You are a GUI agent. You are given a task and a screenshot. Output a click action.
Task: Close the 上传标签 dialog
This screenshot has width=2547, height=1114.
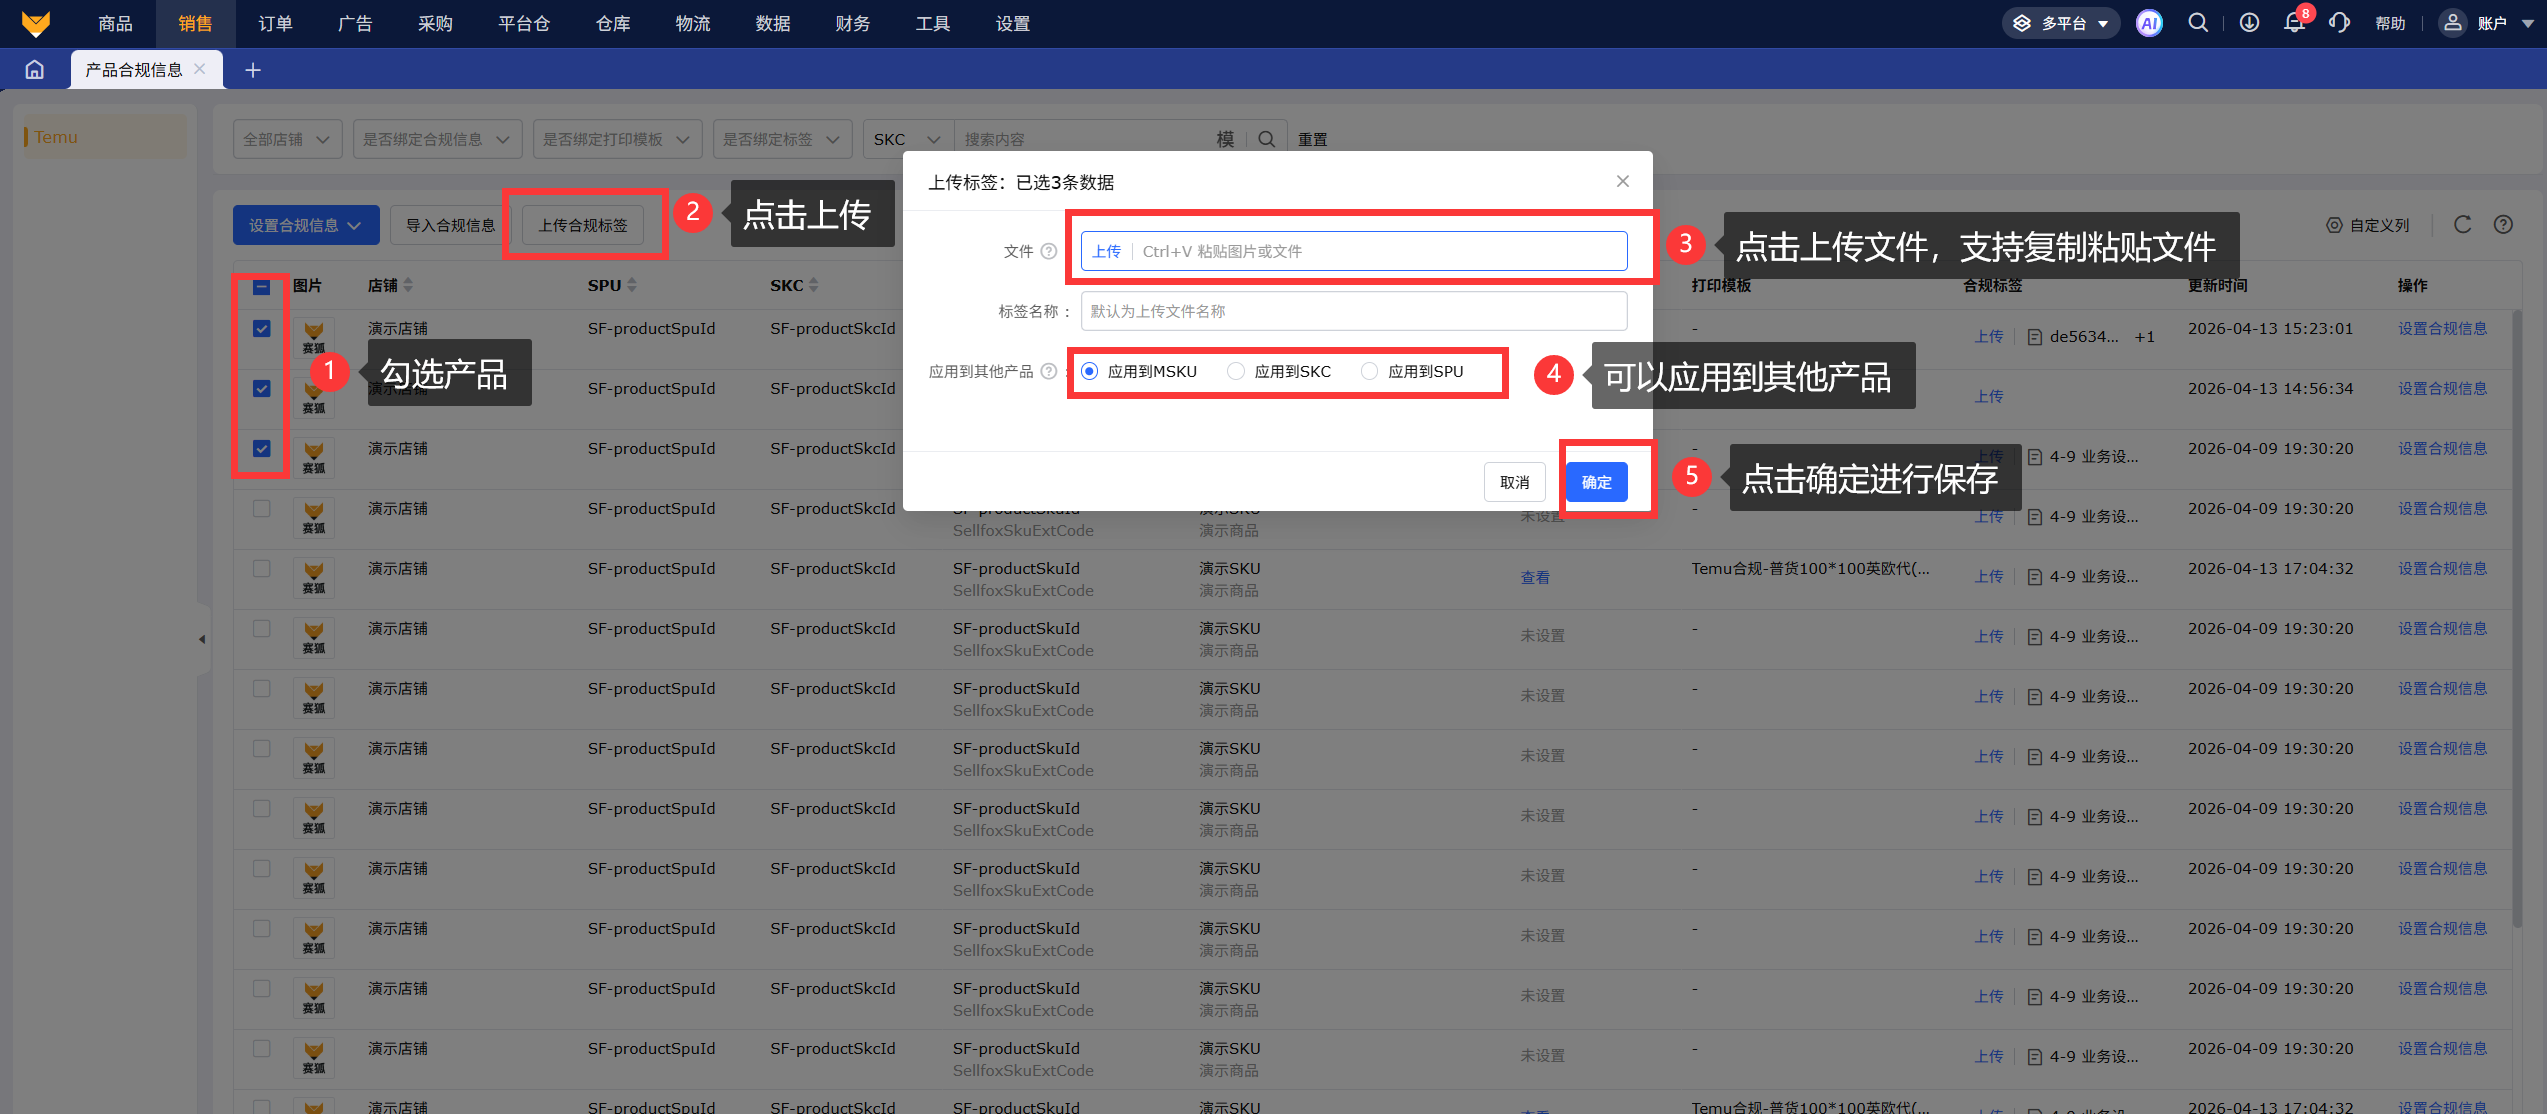click(x=1622, y=181)
